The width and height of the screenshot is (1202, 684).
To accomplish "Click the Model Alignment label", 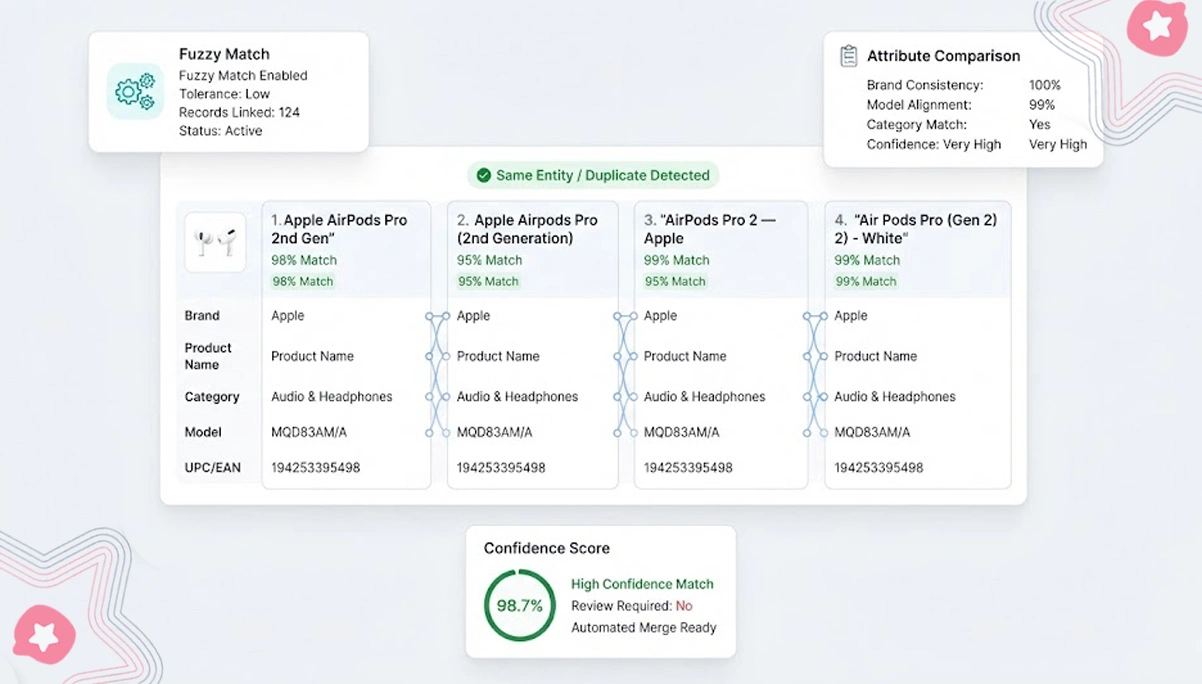I will [919, 105].
